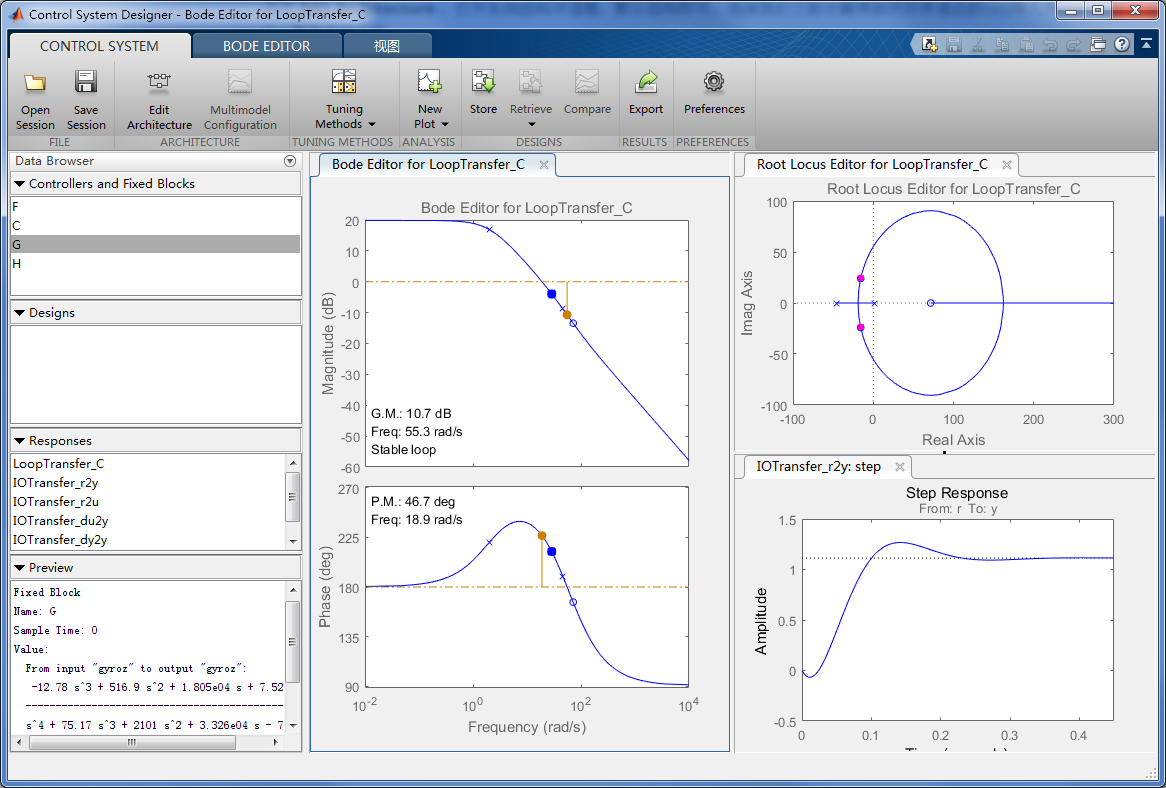Click the switch windows icon
Image resolution: width=1166 pixels, height=788 pixels.
tap(1098, 45)
